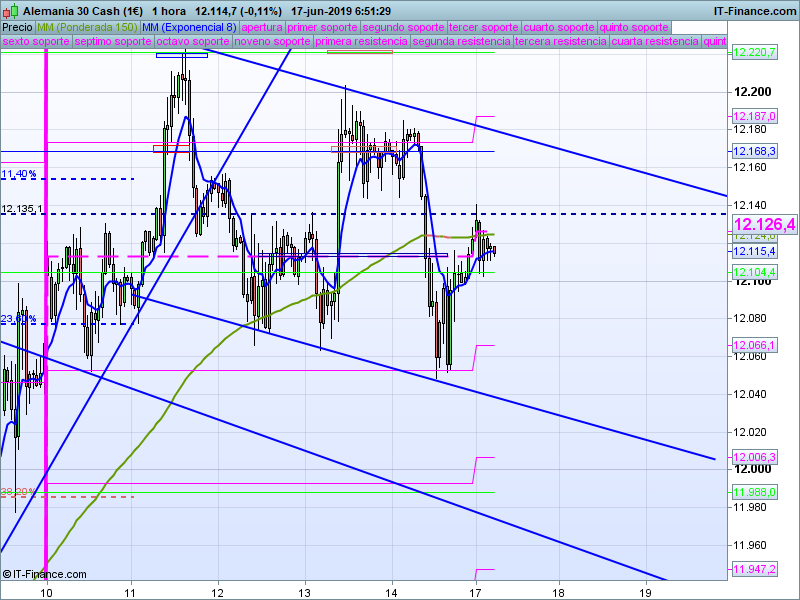Click the 12.135,1 dashed level label
The width and height of the screenshot is (800, 600).
click(22, 209)
